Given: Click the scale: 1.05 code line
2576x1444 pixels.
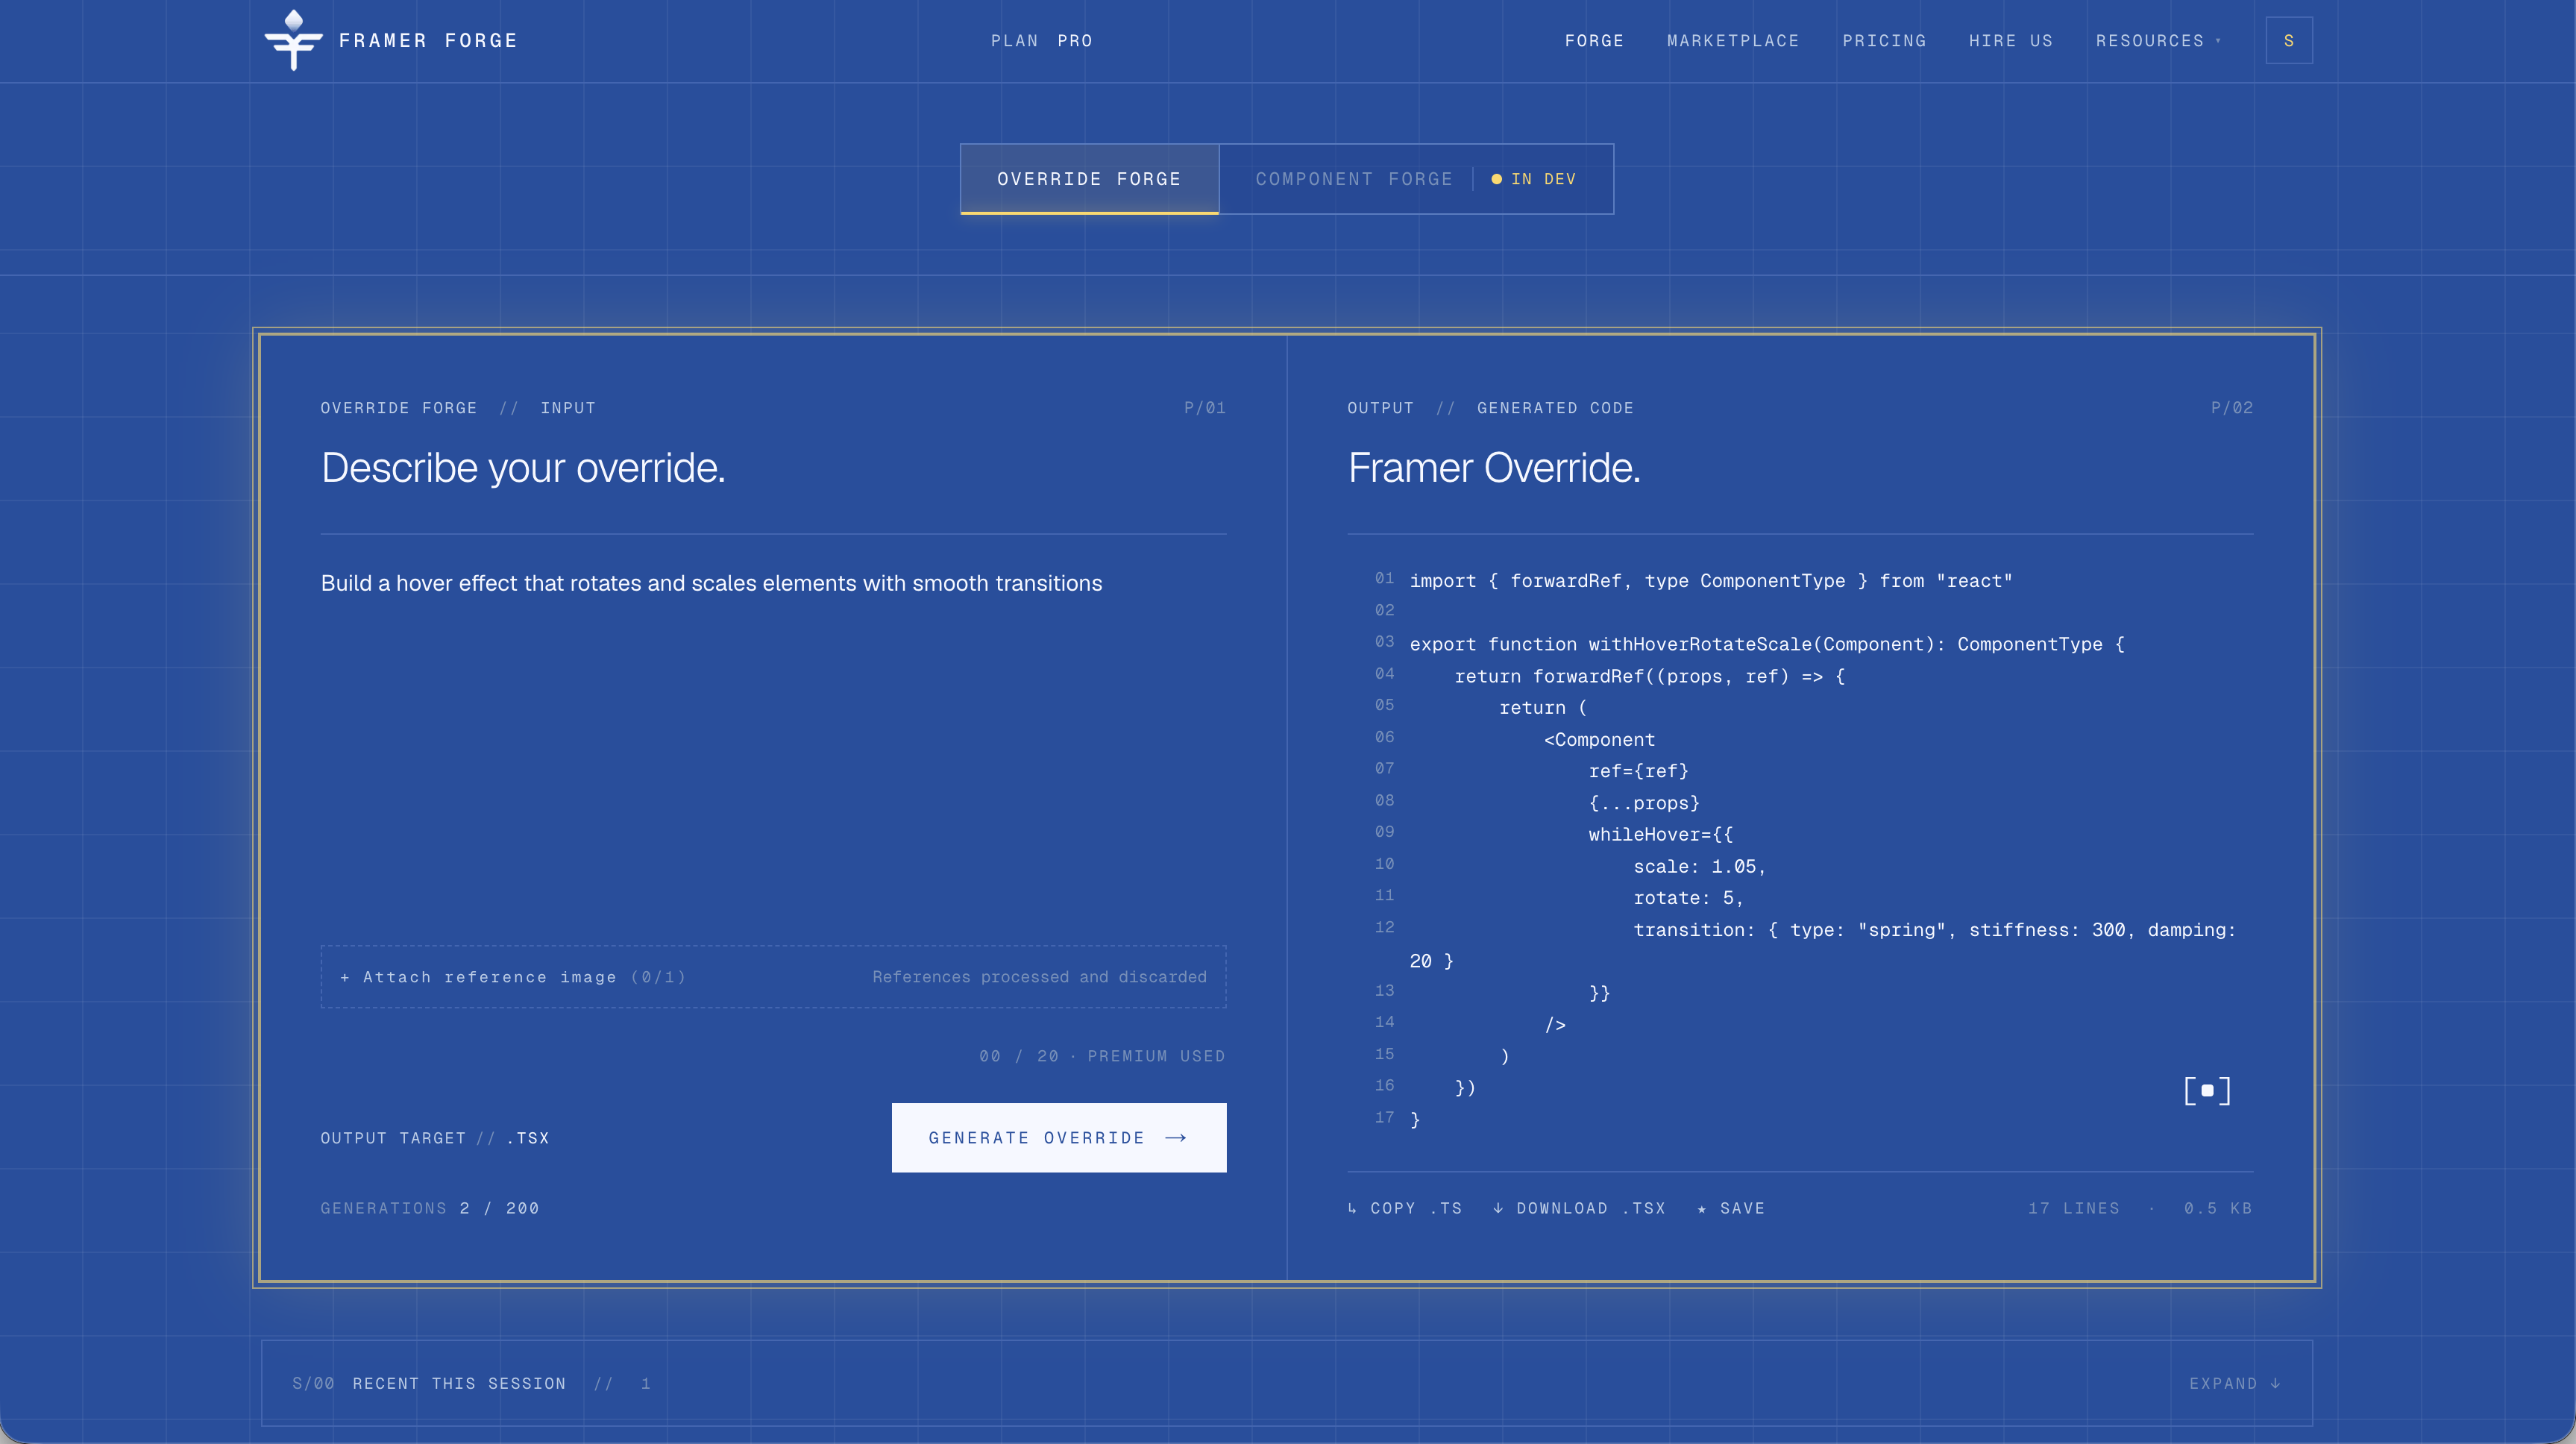Looking at the screenshot, I should [1700, 866].
